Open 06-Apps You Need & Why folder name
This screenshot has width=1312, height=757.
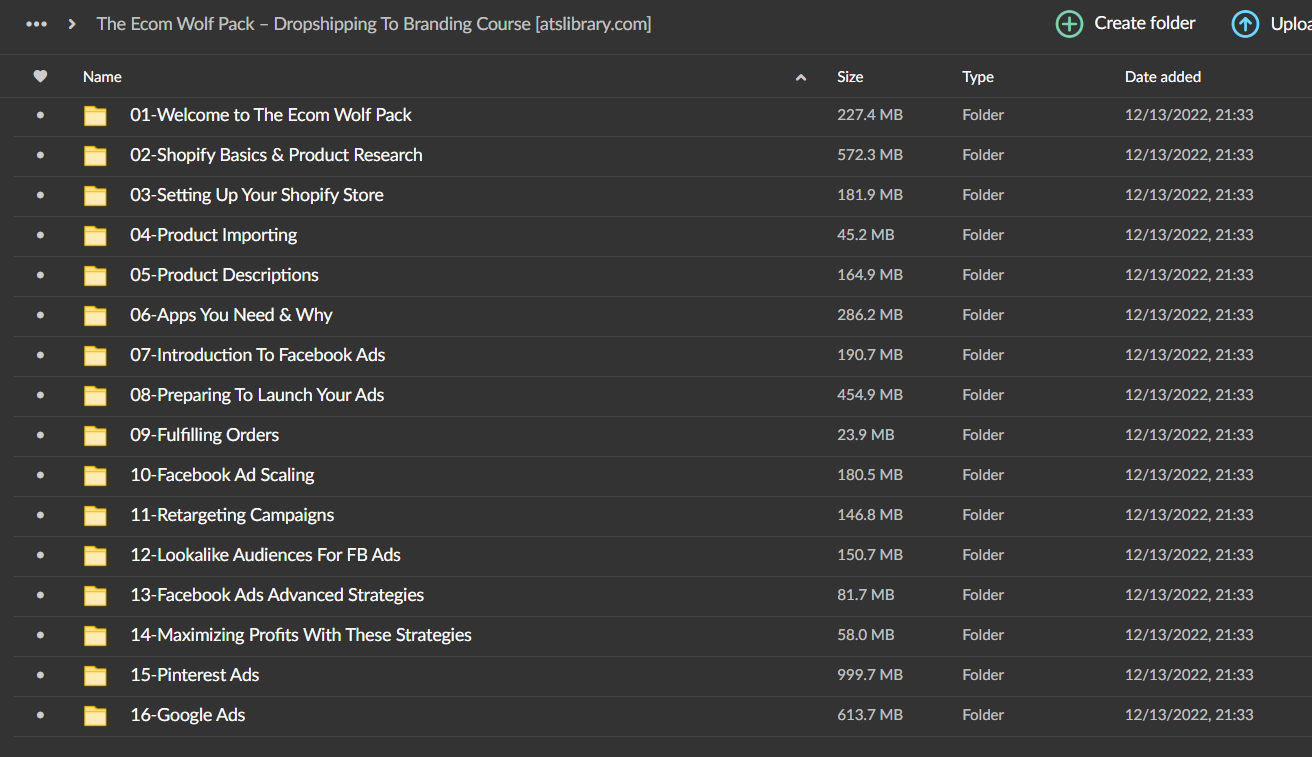(x=231, y=315)
